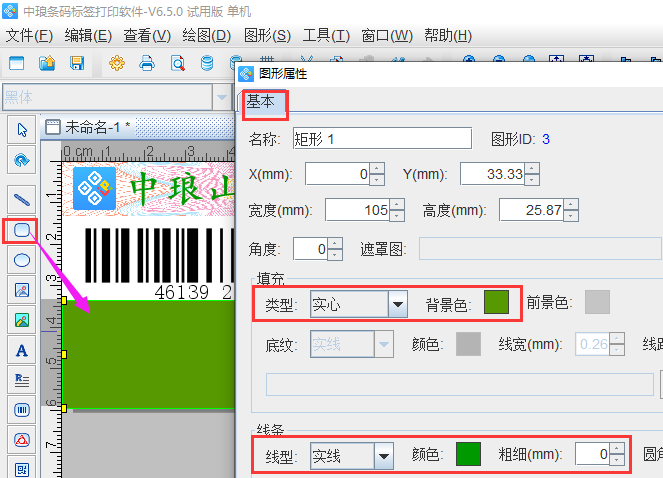Click the new label document icon
Viewport: 663px width, 478px height.
(16, 63)
